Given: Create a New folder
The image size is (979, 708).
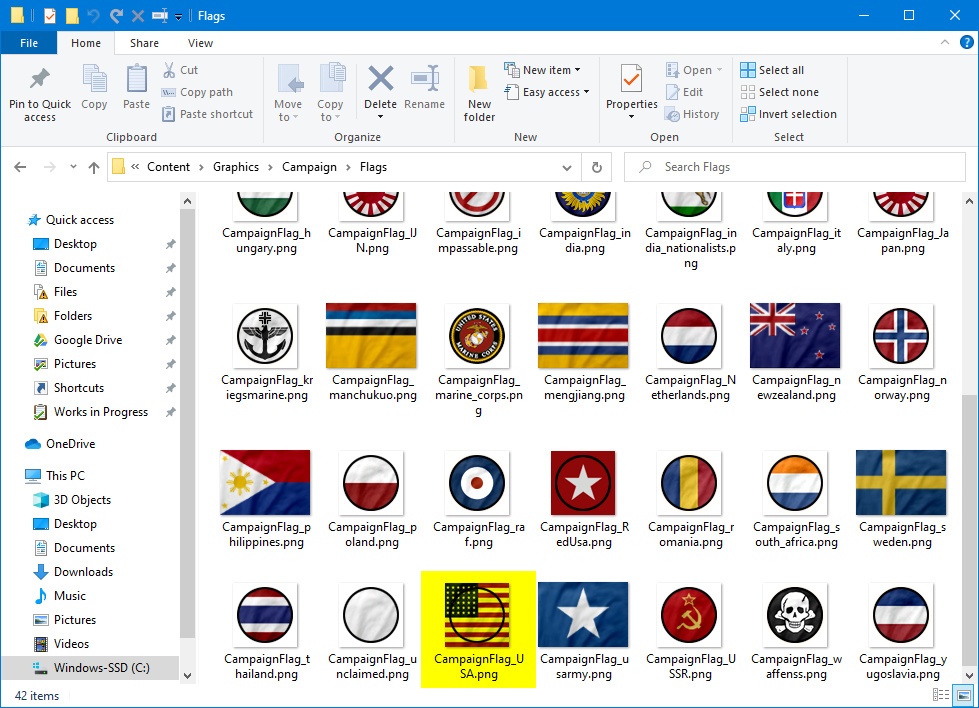Looking at the screenshot, I should pyautogui.click(x=479, y=94).
